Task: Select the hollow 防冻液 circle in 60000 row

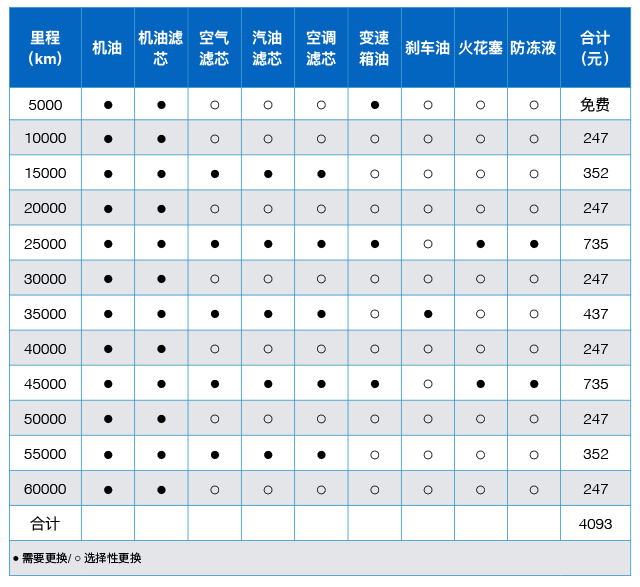Action: tap(534, 489)
